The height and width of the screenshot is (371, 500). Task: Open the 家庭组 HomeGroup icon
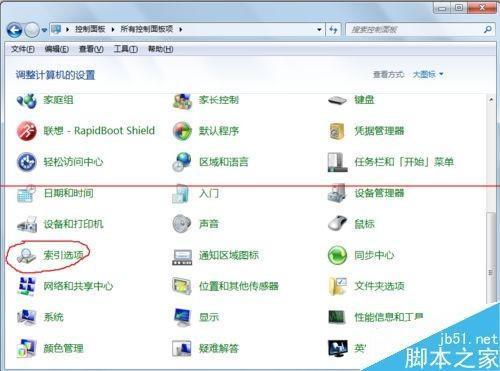pyautogui.click(x=27, y=100)
